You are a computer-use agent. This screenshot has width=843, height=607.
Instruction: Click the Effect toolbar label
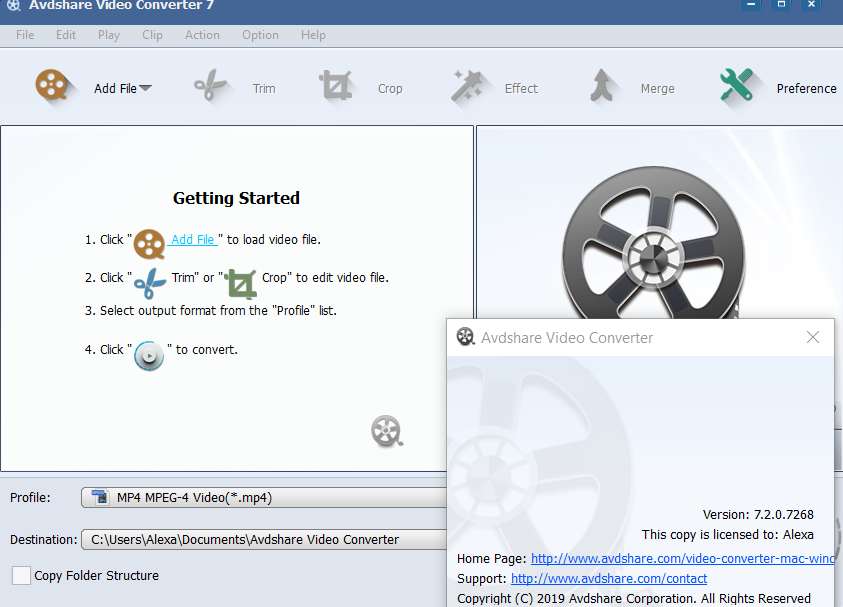coord(521,89)
